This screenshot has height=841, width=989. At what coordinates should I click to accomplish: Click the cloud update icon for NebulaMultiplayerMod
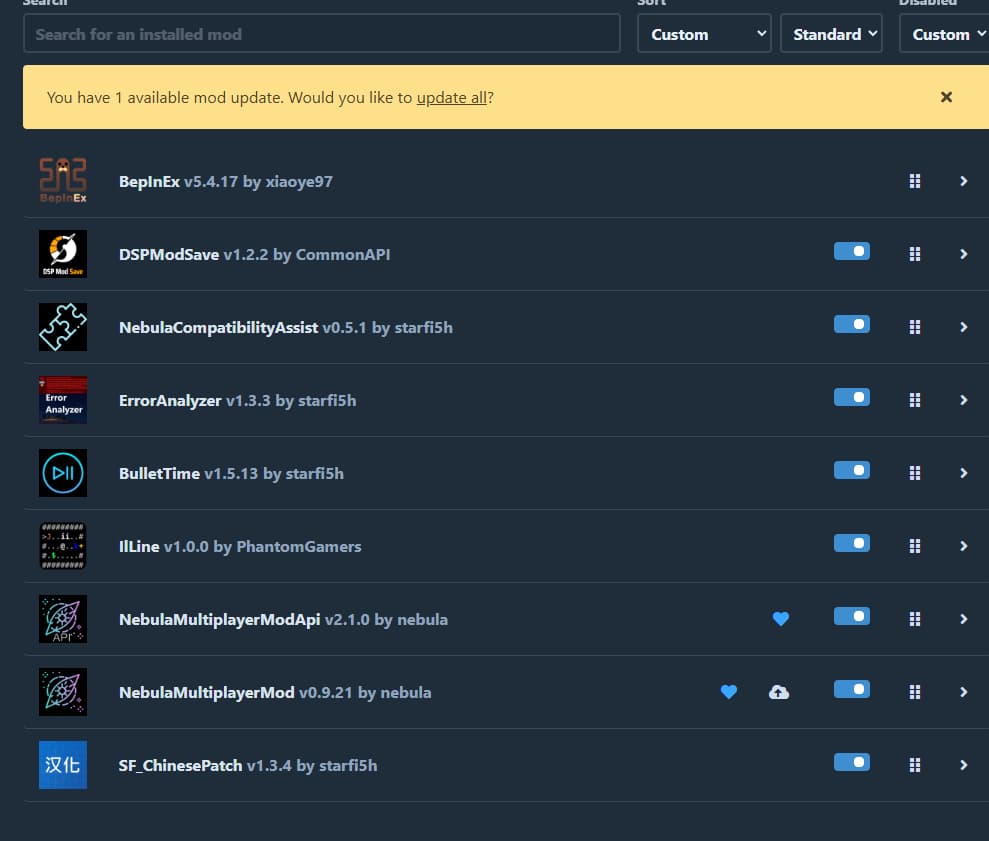click(x=779, y=692)
